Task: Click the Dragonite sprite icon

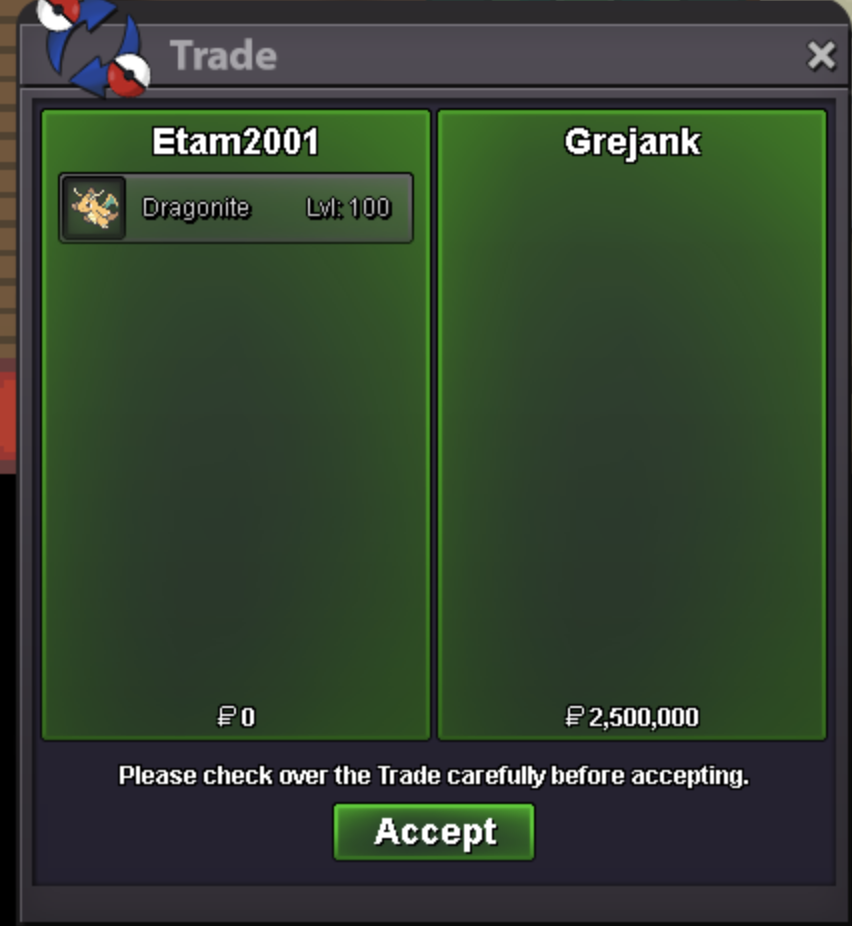Action: (x=94, y=207)
